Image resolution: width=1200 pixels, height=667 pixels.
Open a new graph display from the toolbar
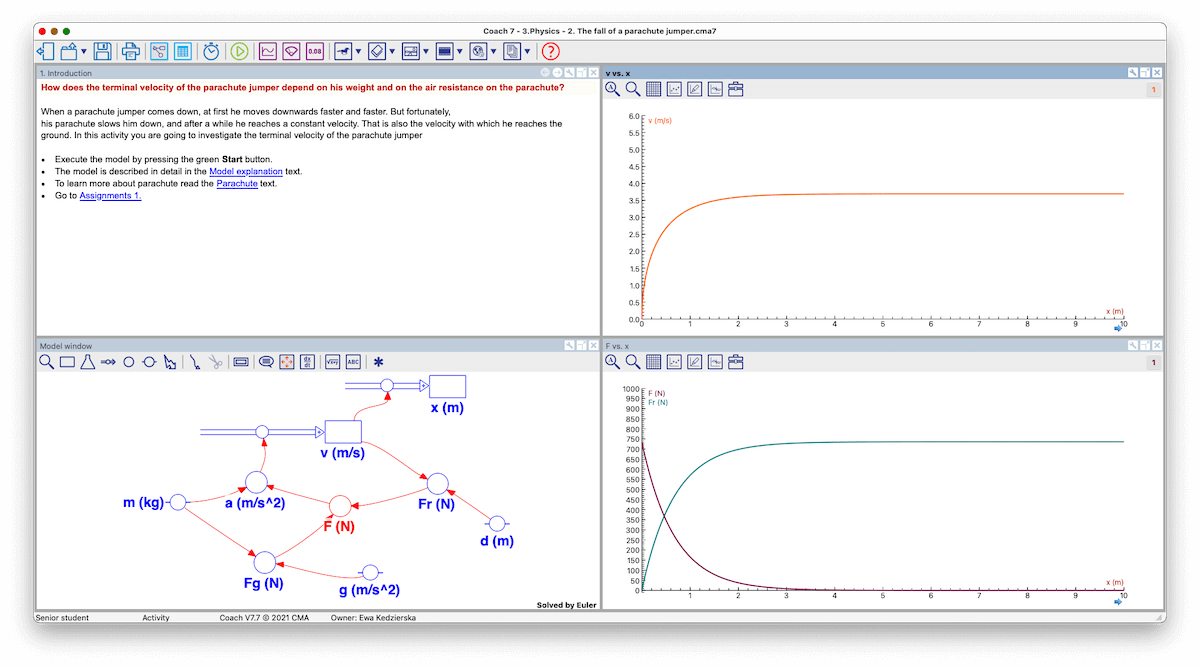[x=266, y=50]
